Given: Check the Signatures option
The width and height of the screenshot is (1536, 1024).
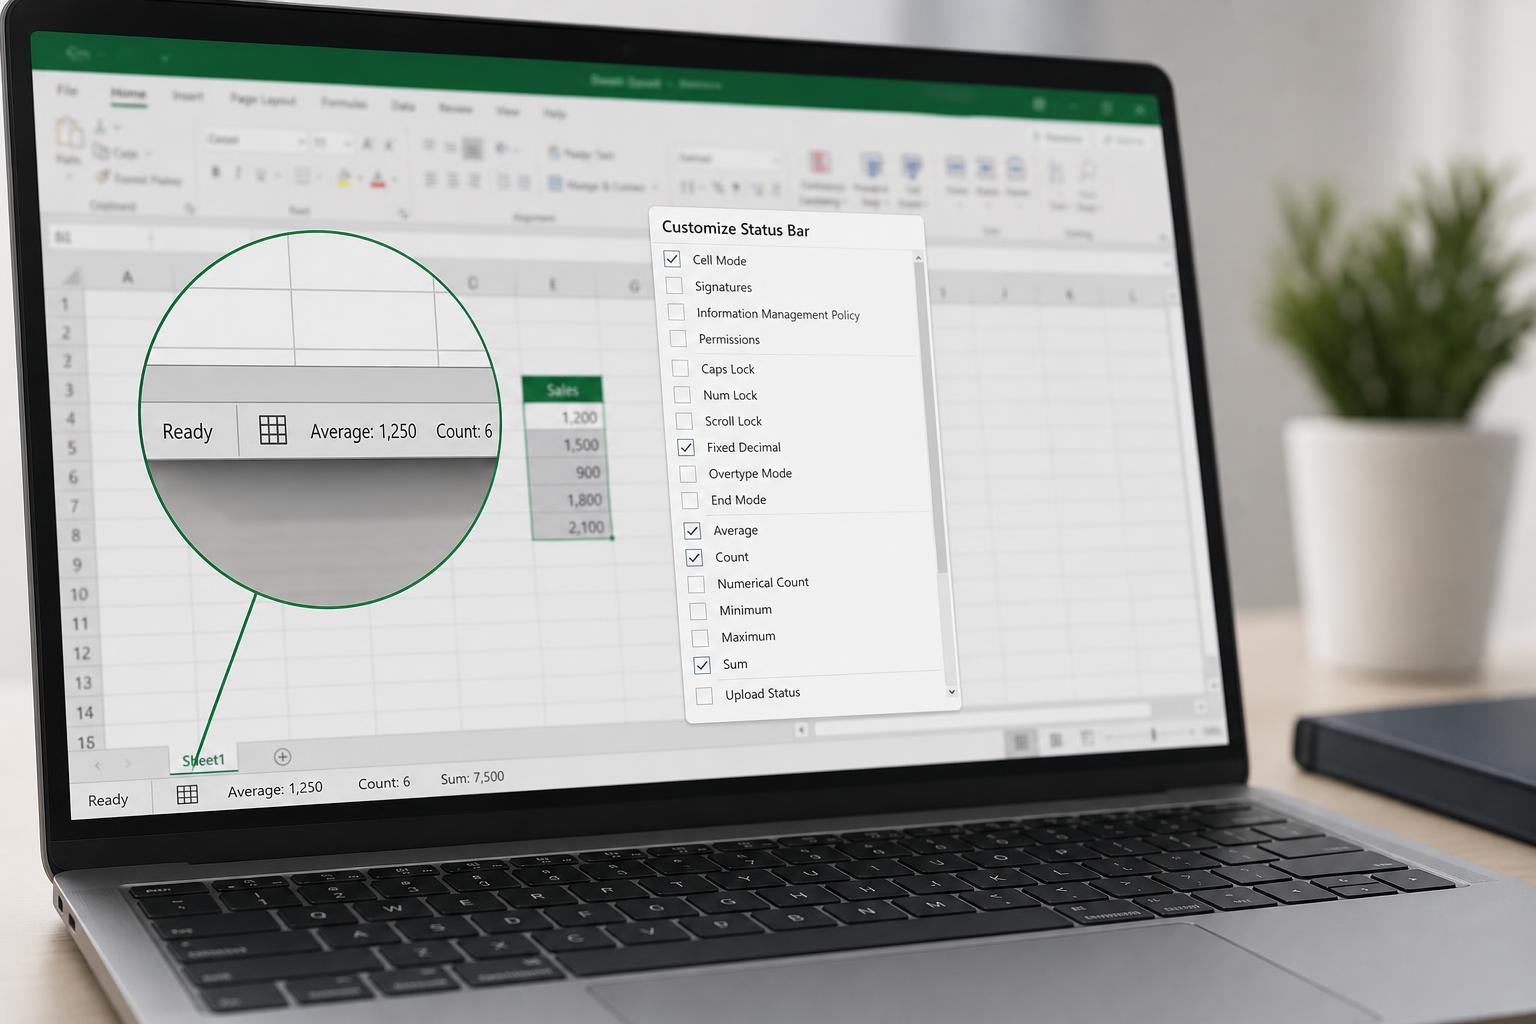Looking at the screenshot, I should click(x=674, y=286).
